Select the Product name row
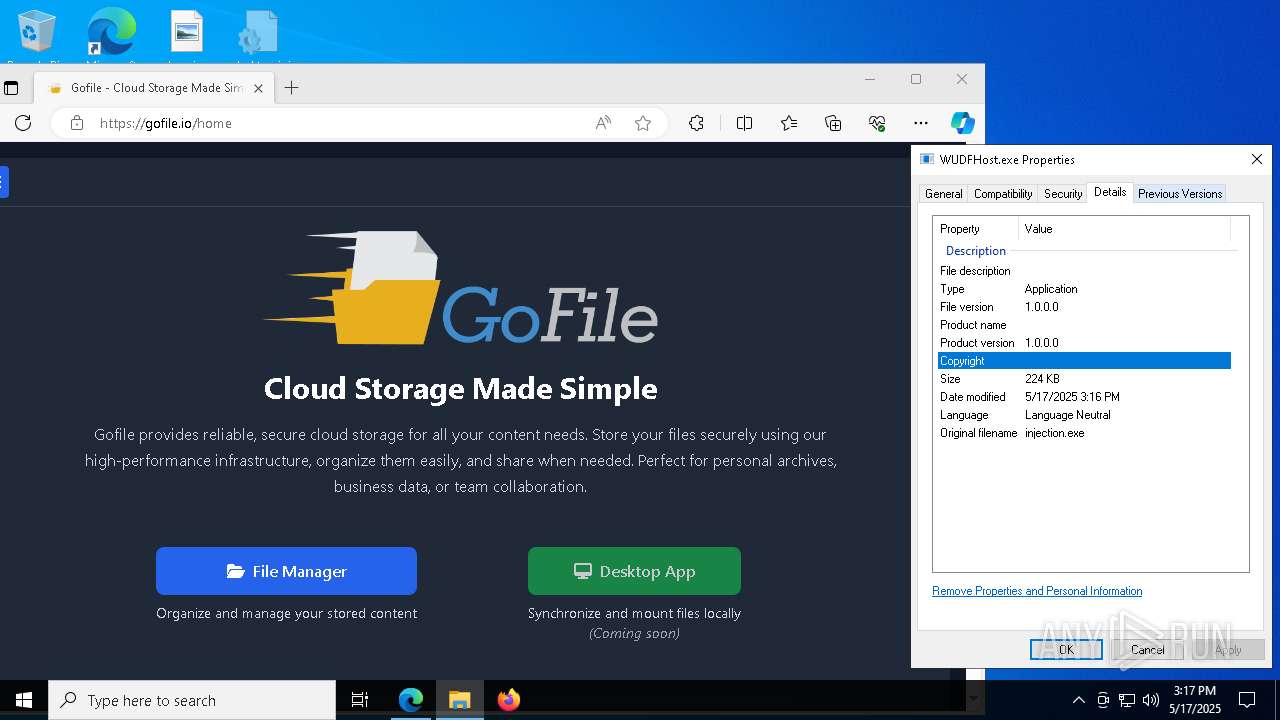 (x=1084, y=325)
